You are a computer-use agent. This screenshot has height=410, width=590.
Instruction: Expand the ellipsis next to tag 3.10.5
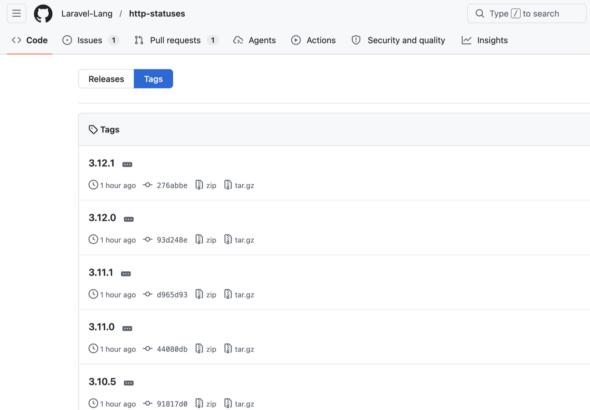click(129, 383)
